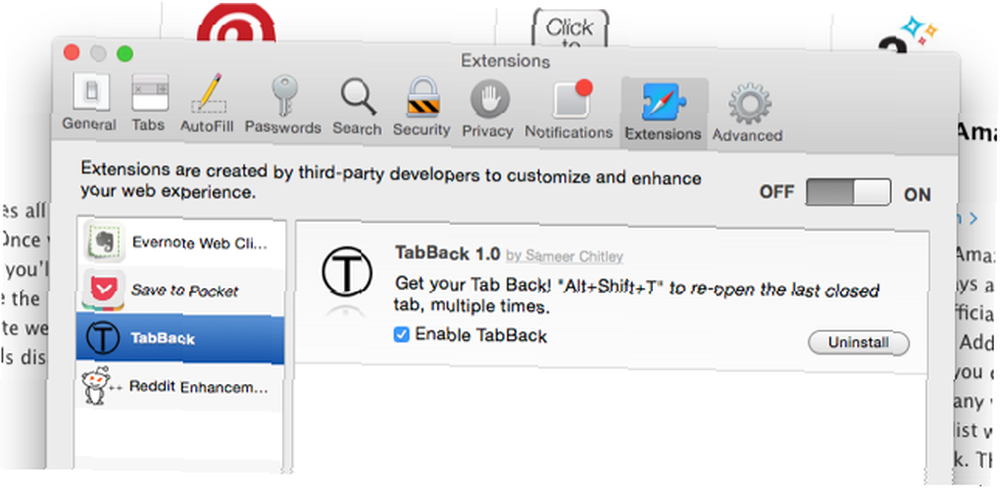Toggle the Extensions OFF/ON switch
The image size is (1000, 488).
point(848,192)
